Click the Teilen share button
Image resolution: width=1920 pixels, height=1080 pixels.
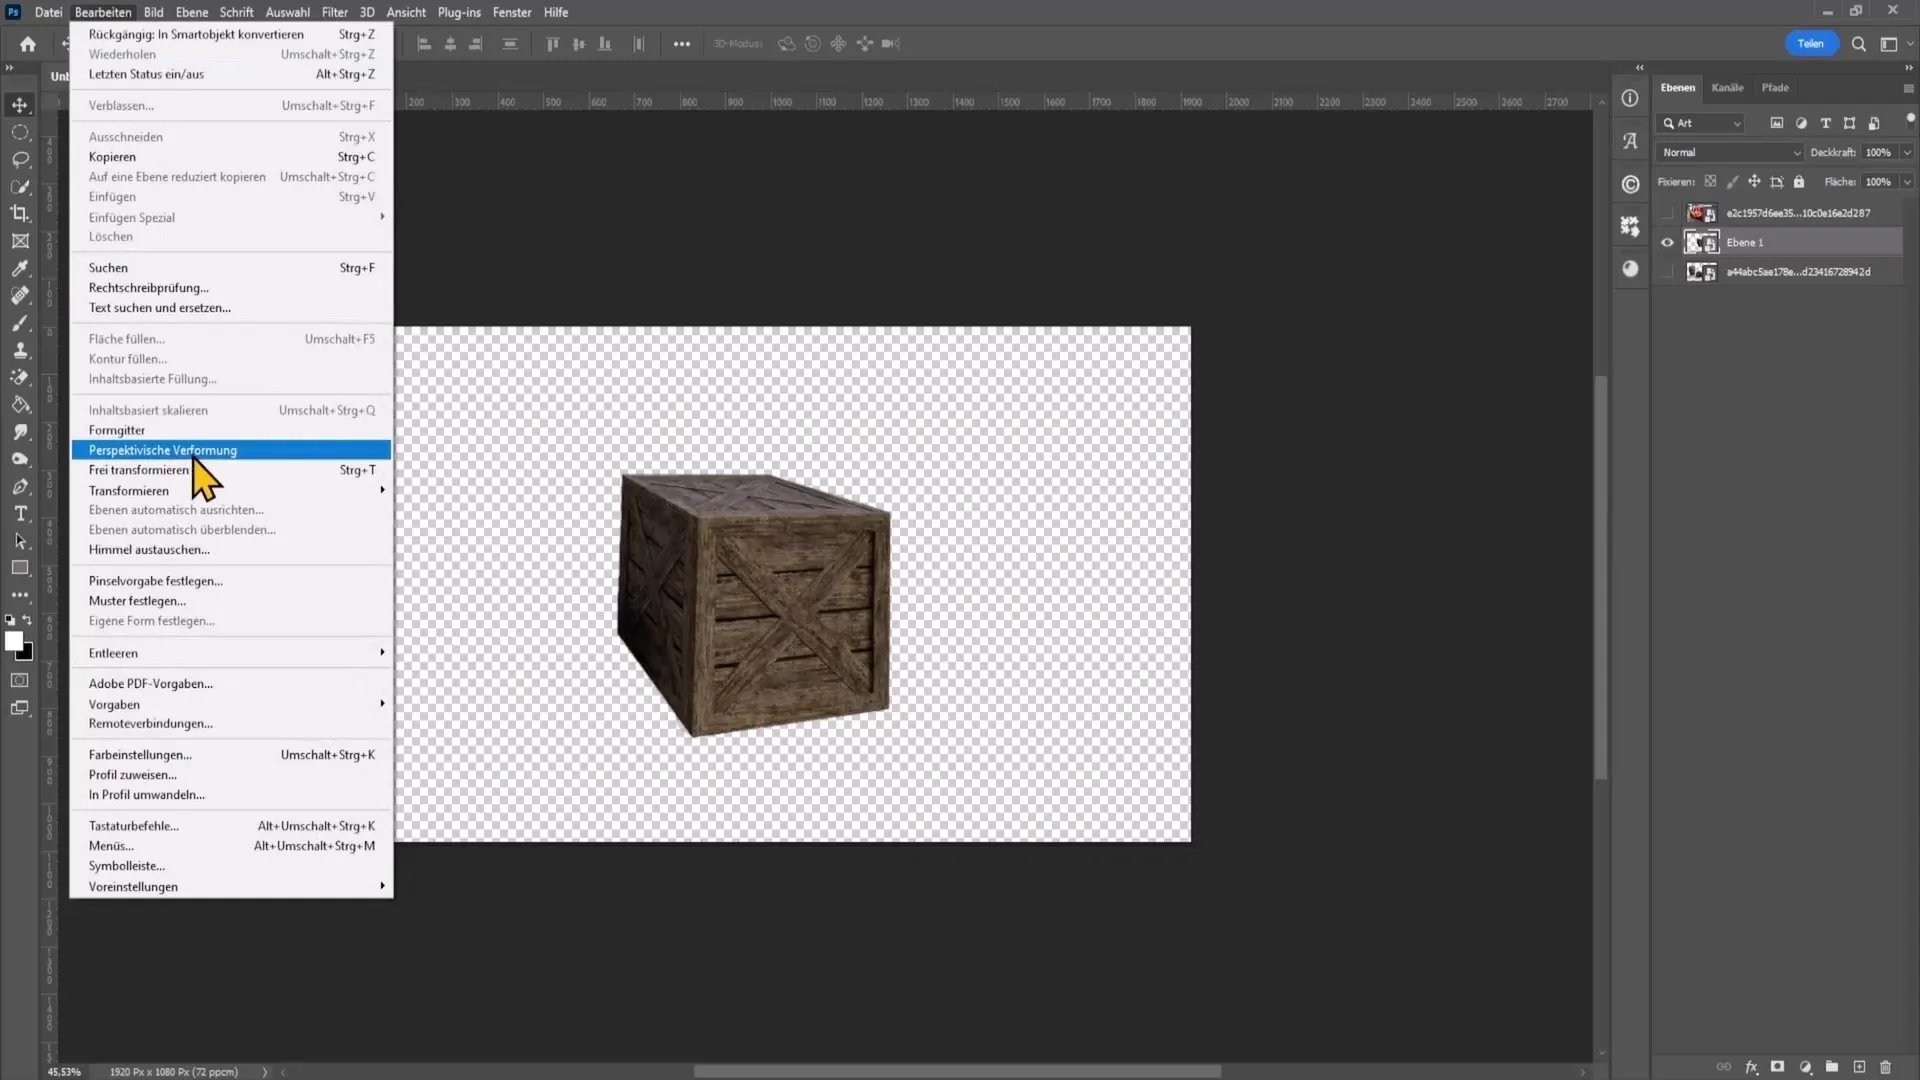pos(1811,44)
